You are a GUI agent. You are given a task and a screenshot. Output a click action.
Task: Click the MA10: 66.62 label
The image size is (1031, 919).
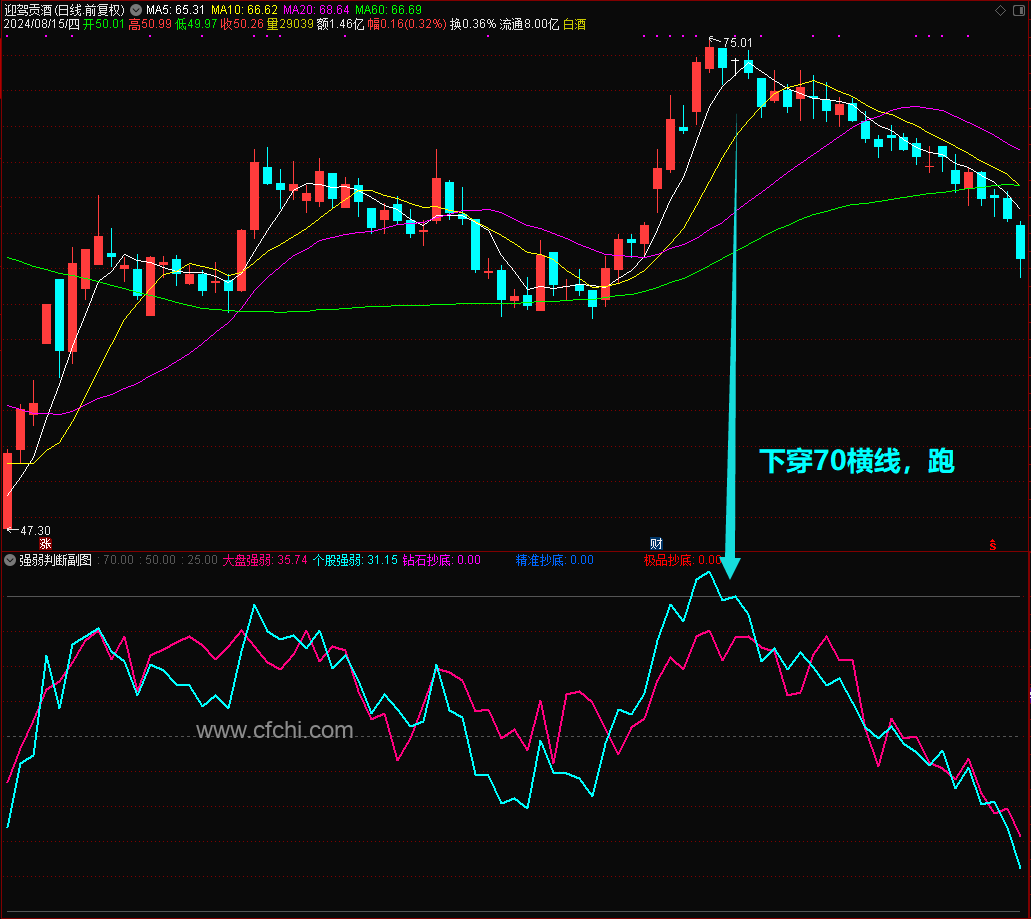pyautogui.click(x=244, y=10)
